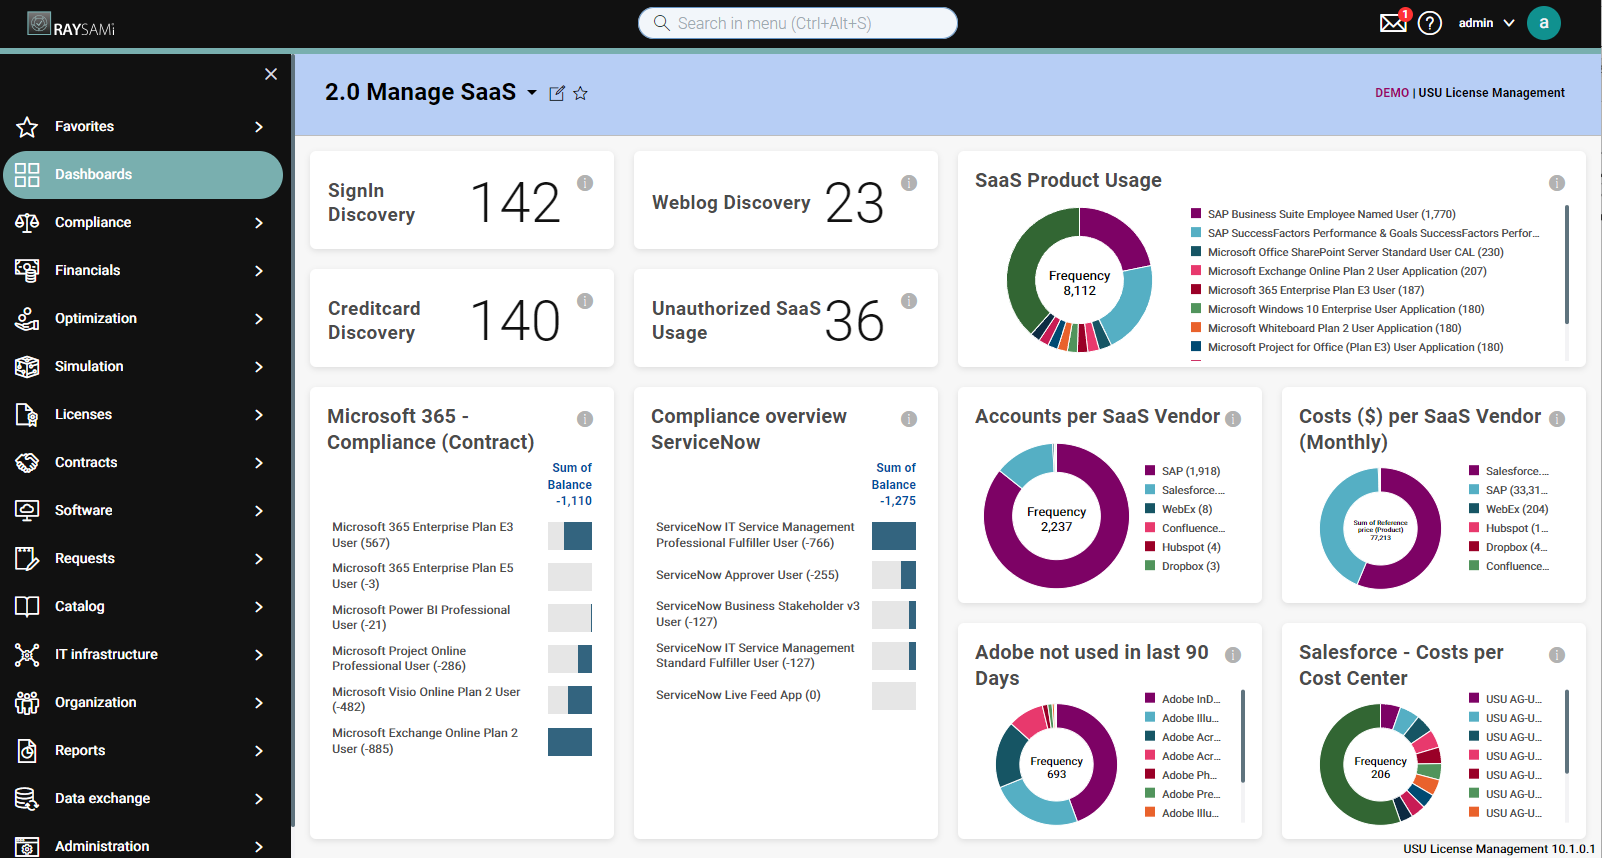
Task: Expand the Reports menu chevron
Action: [259, 751]
